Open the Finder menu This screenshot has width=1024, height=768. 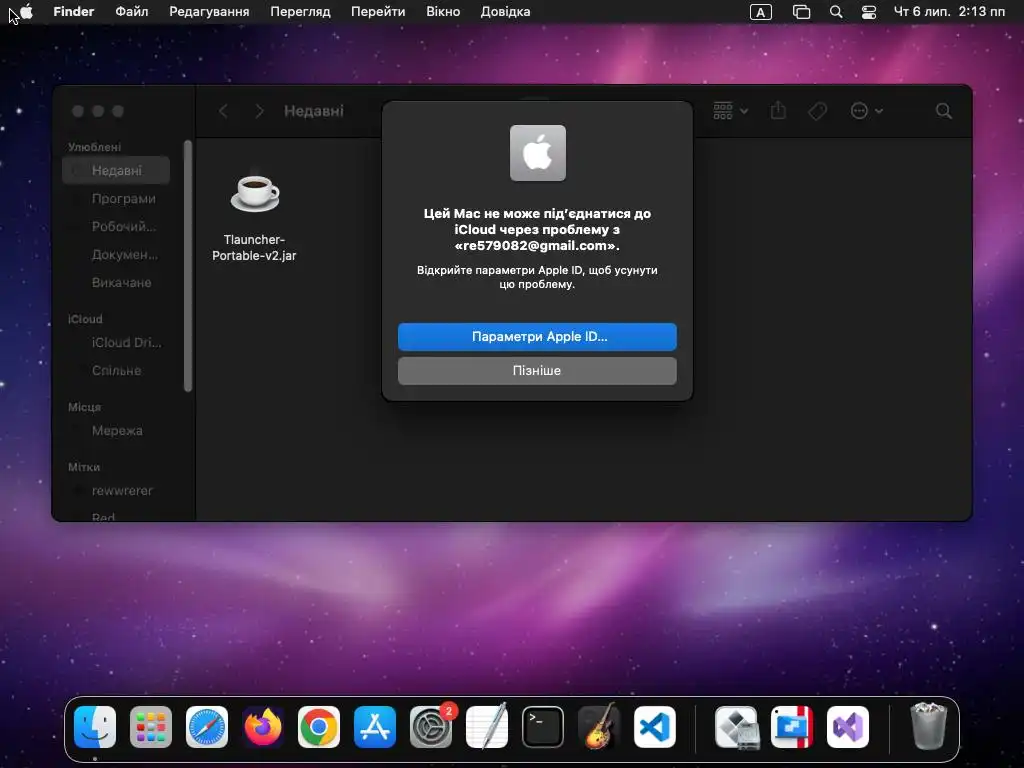(73, 12)
